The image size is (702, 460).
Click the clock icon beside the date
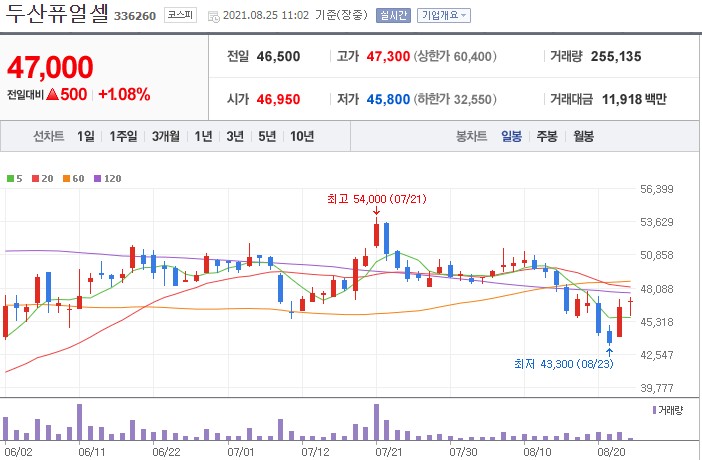[x=214, y=16]
